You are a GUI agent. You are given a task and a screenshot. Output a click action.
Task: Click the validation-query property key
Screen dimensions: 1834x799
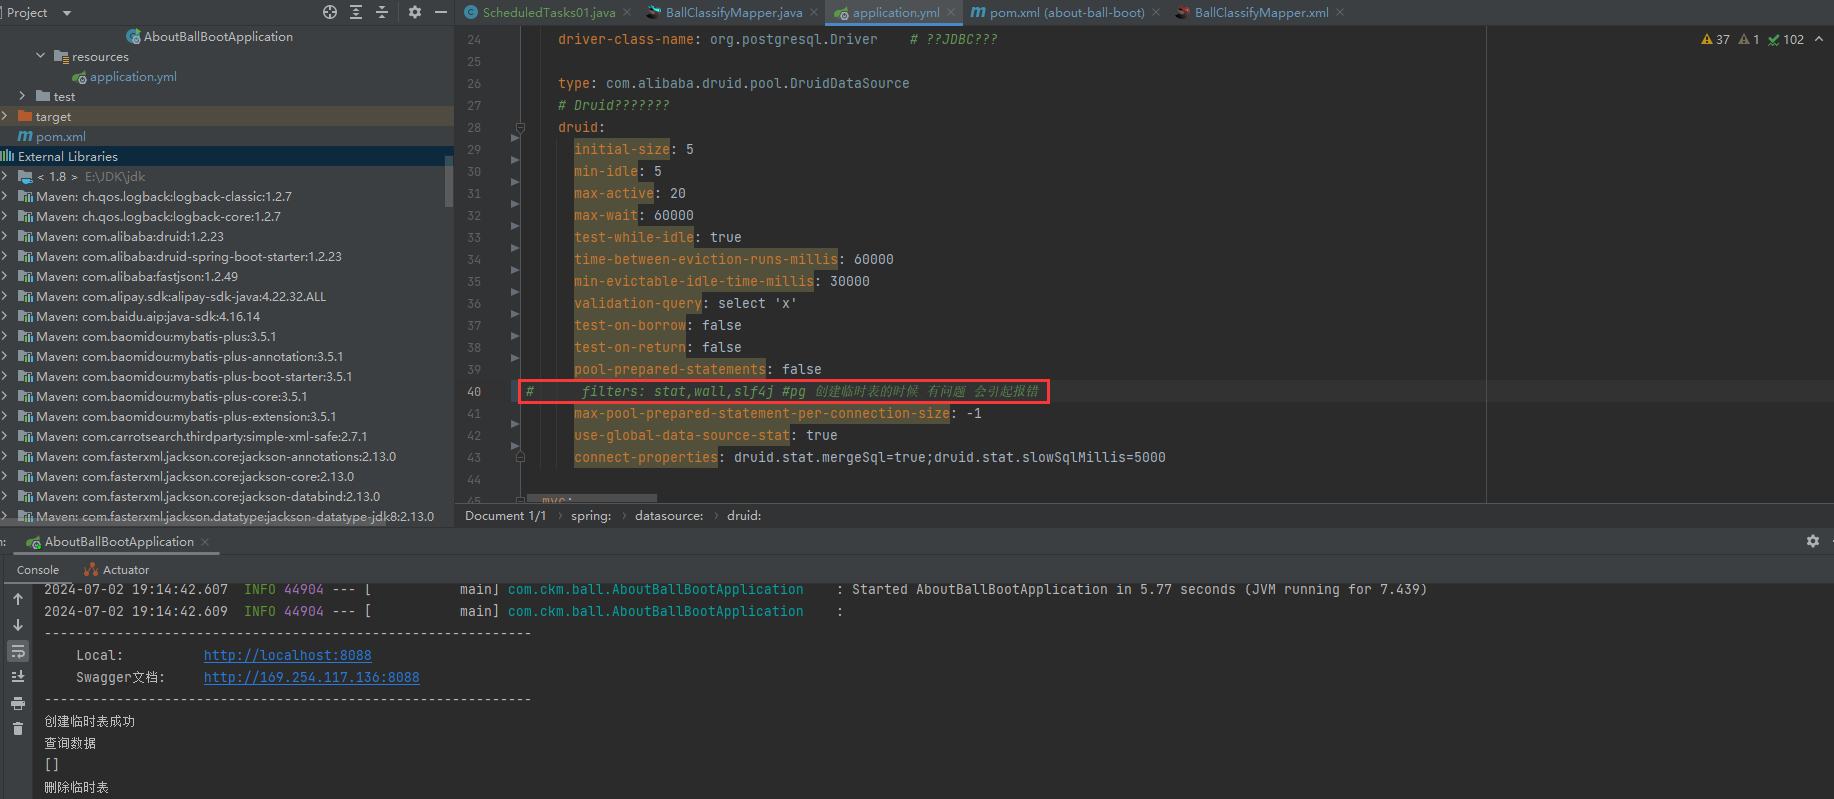click(x=638, y=303)
